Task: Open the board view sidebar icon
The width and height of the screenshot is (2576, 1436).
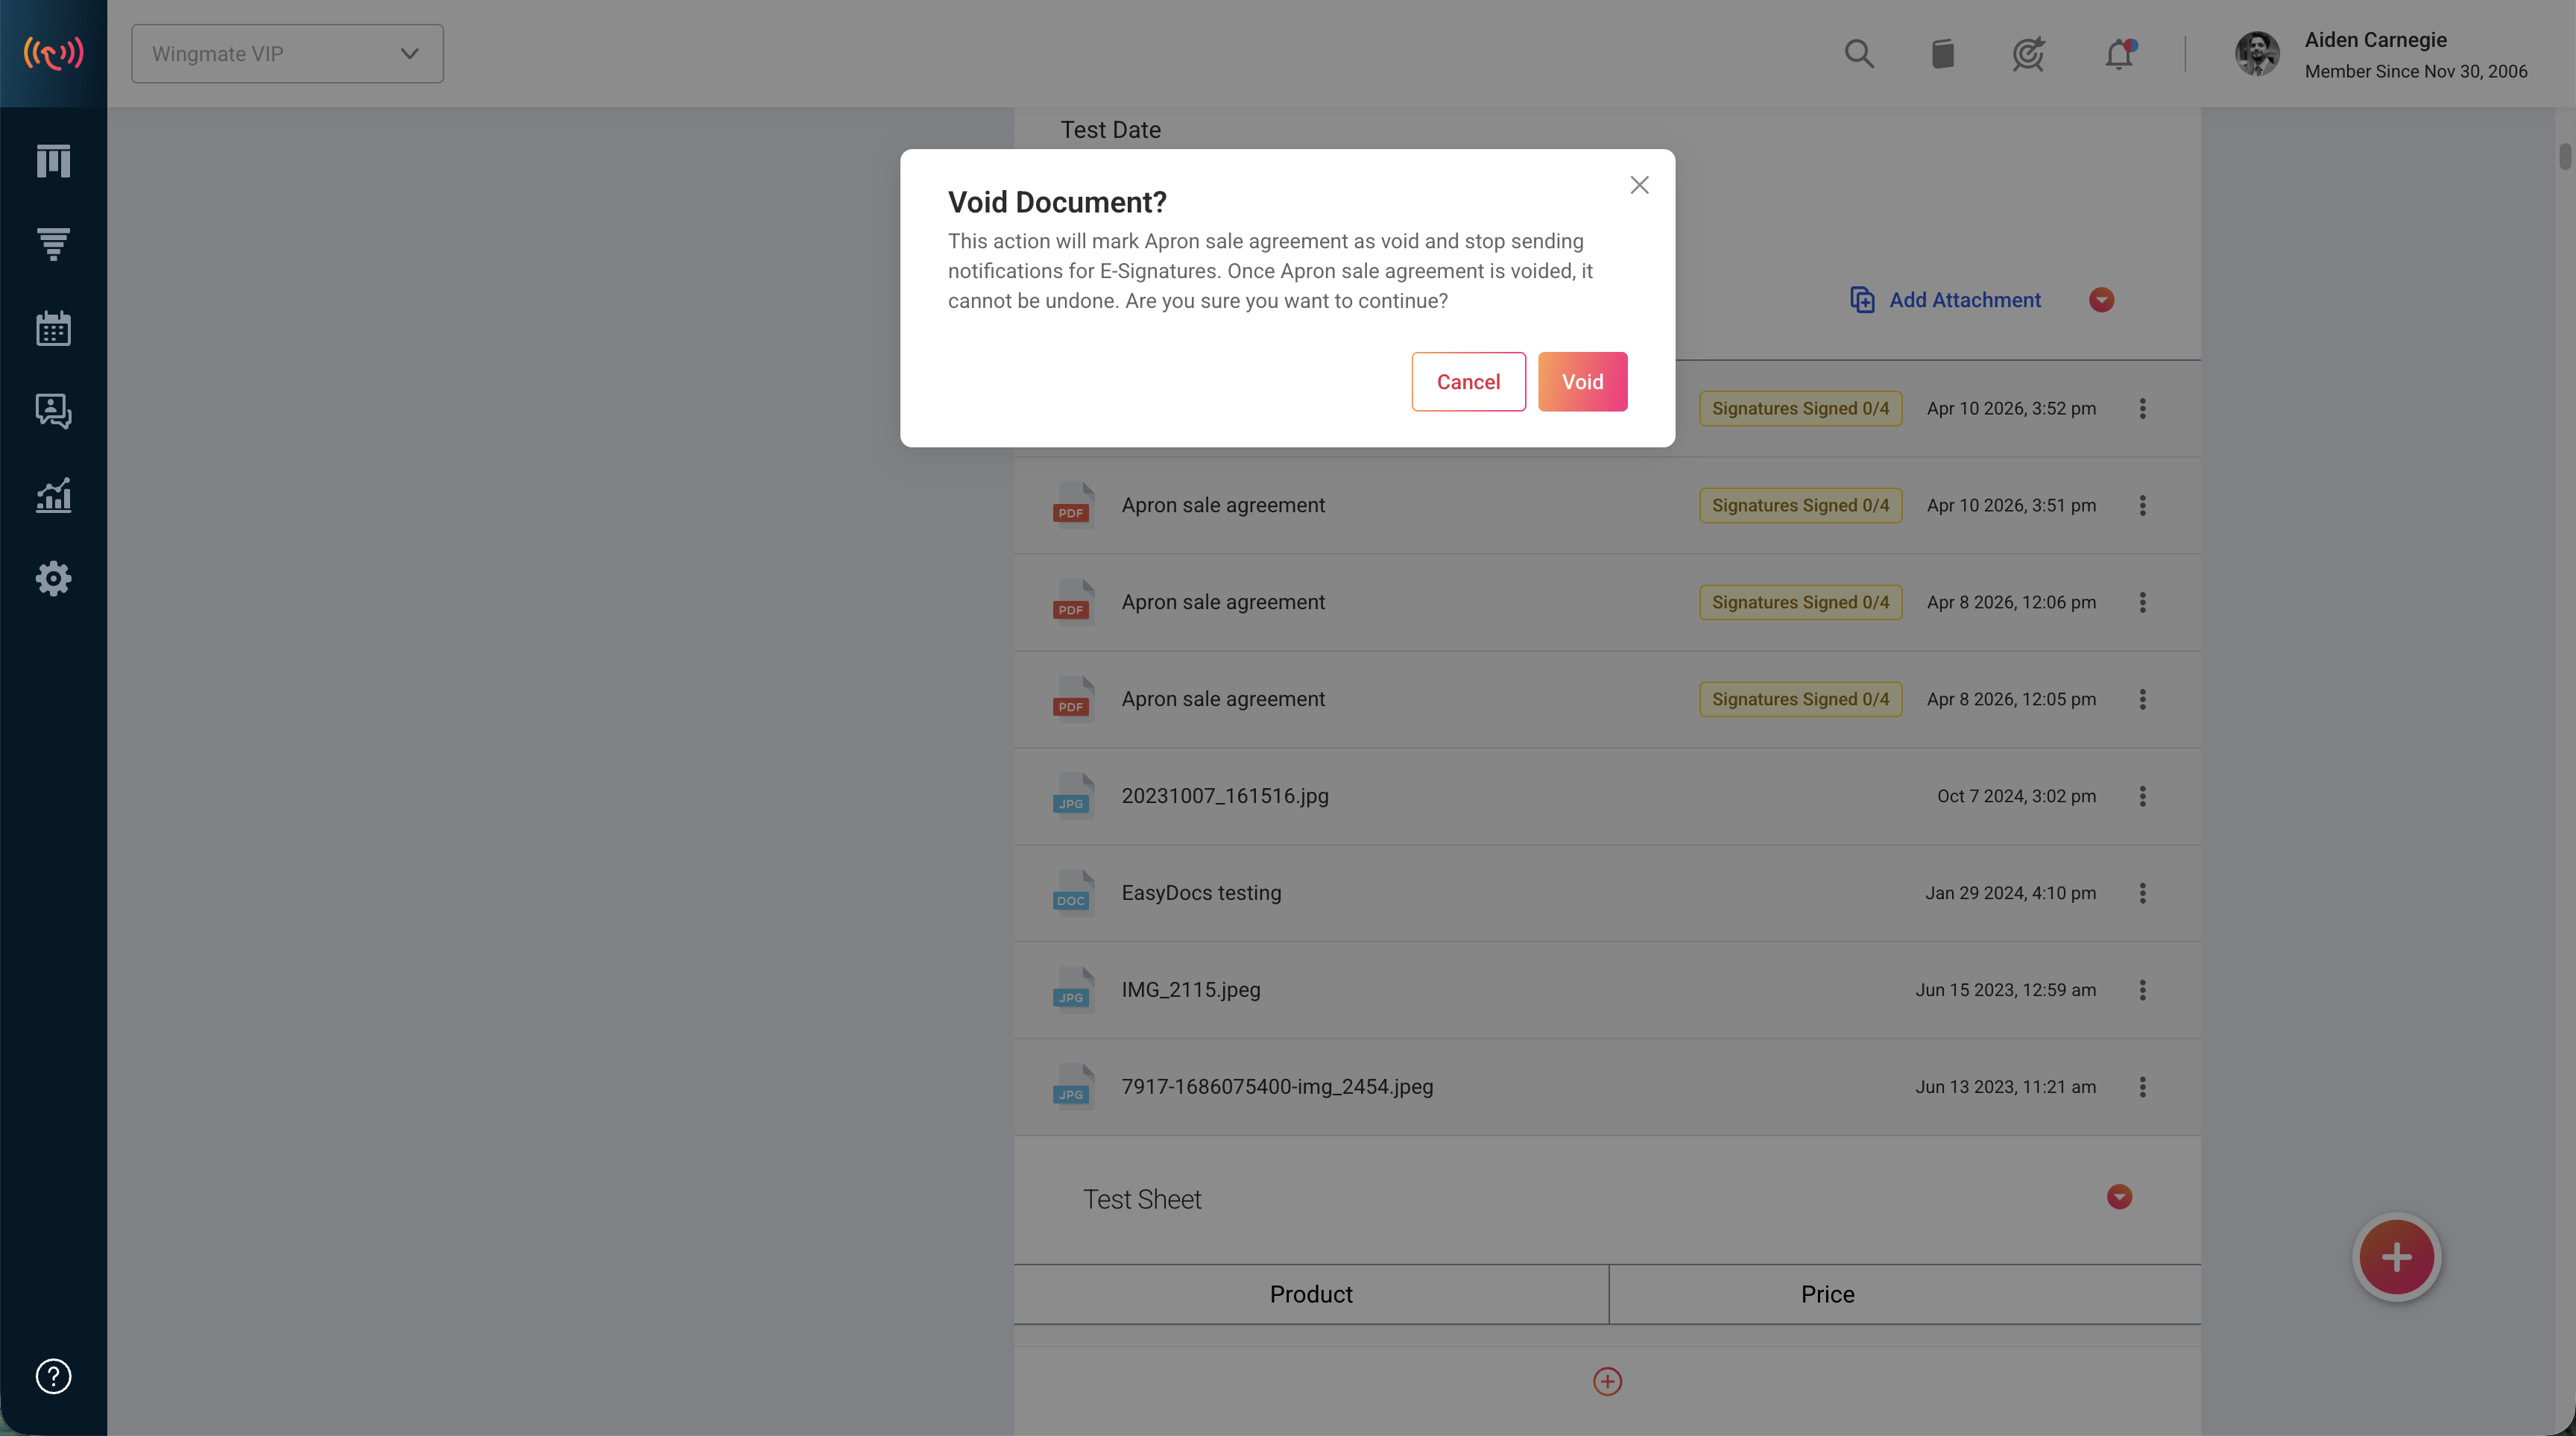Action: [x=53, y=161]
